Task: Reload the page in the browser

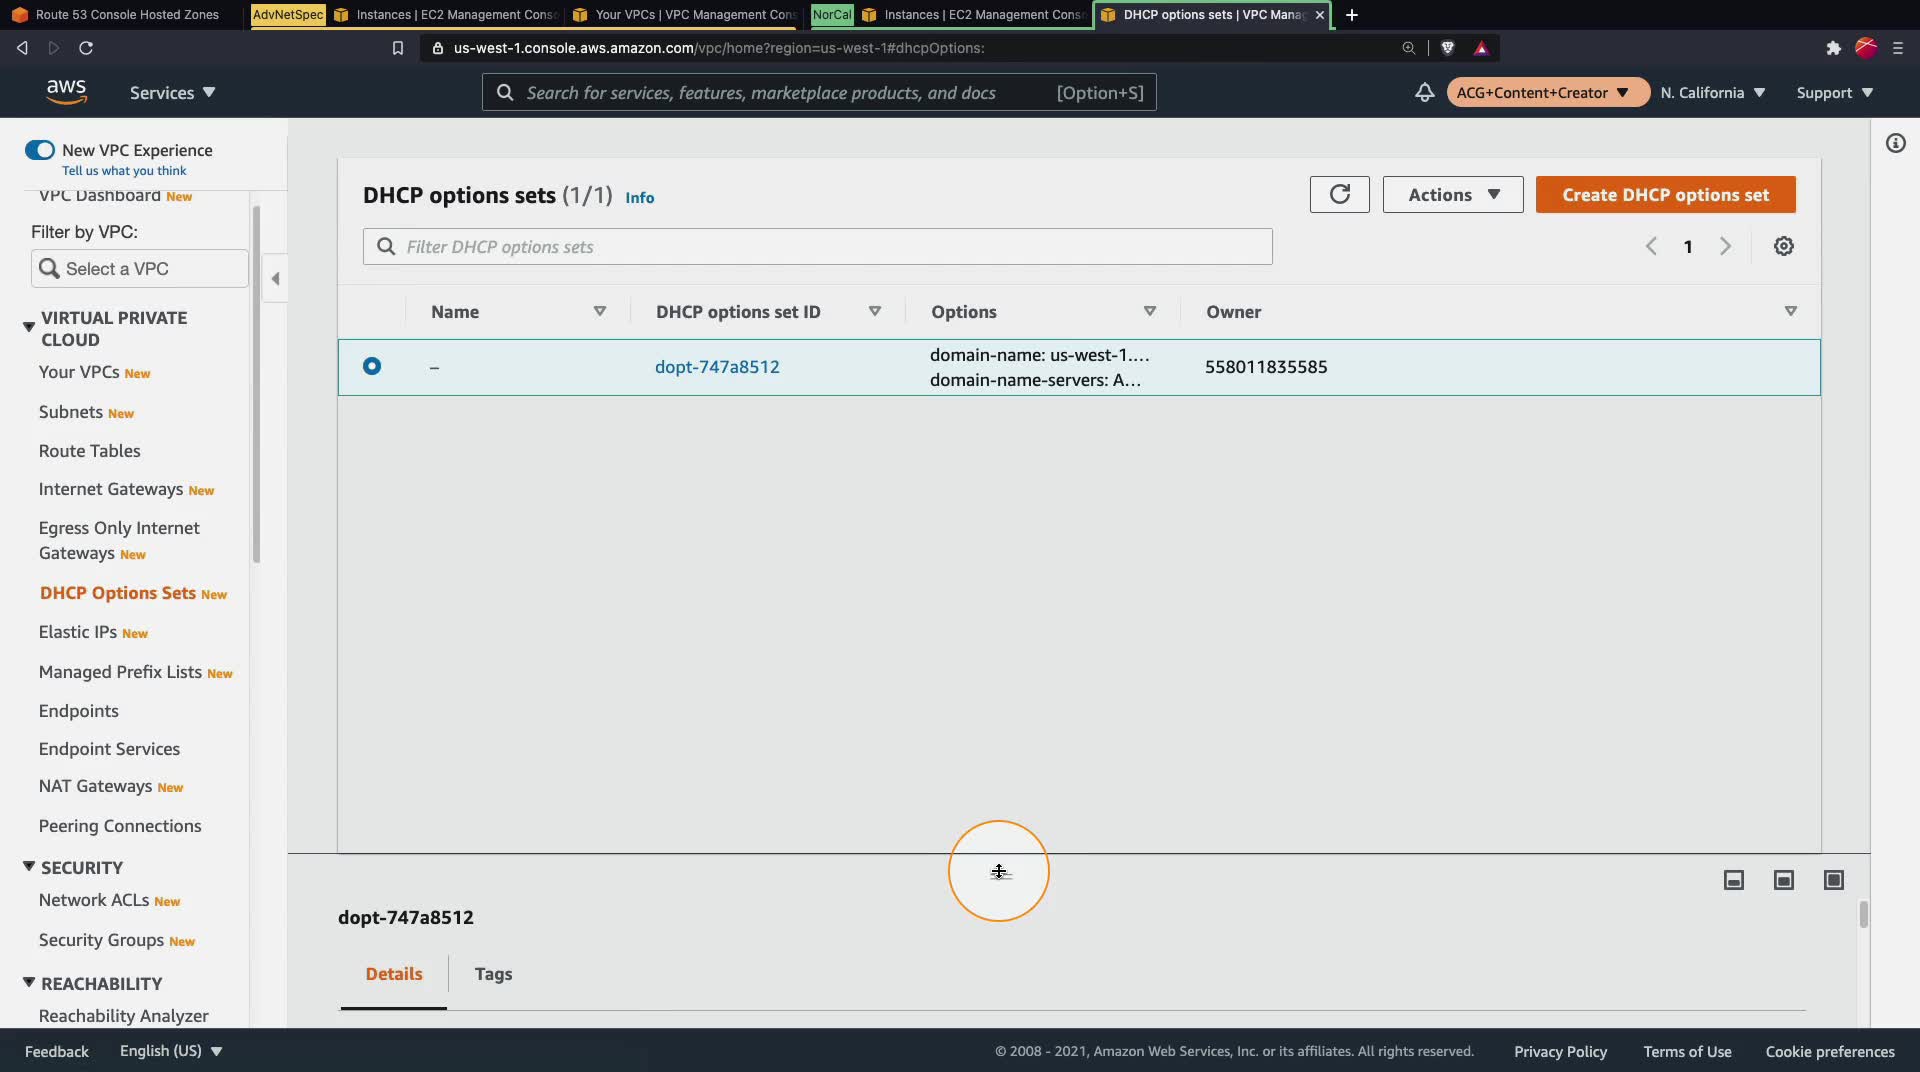Action: click(x=86, y=48)
